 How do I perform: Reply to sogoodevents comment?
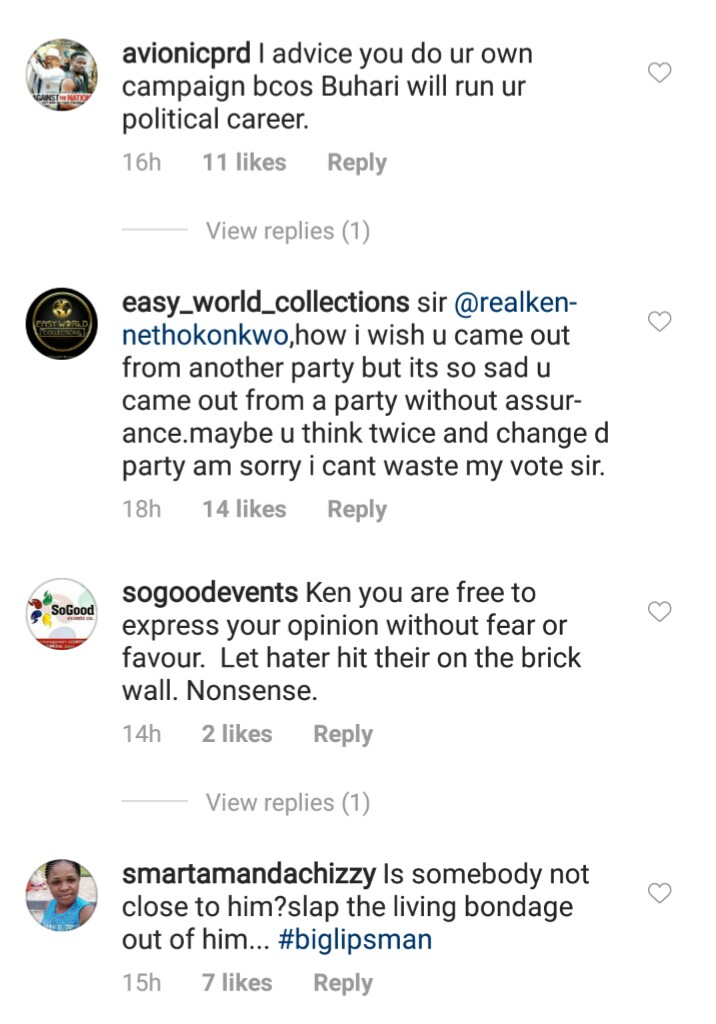click(342, 734)
